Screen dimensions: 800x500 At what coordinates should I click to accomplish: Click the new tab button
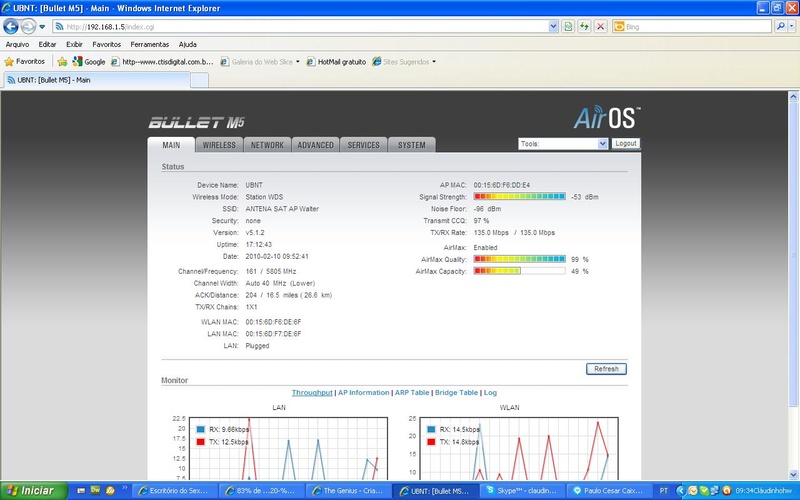coord(199,80)
